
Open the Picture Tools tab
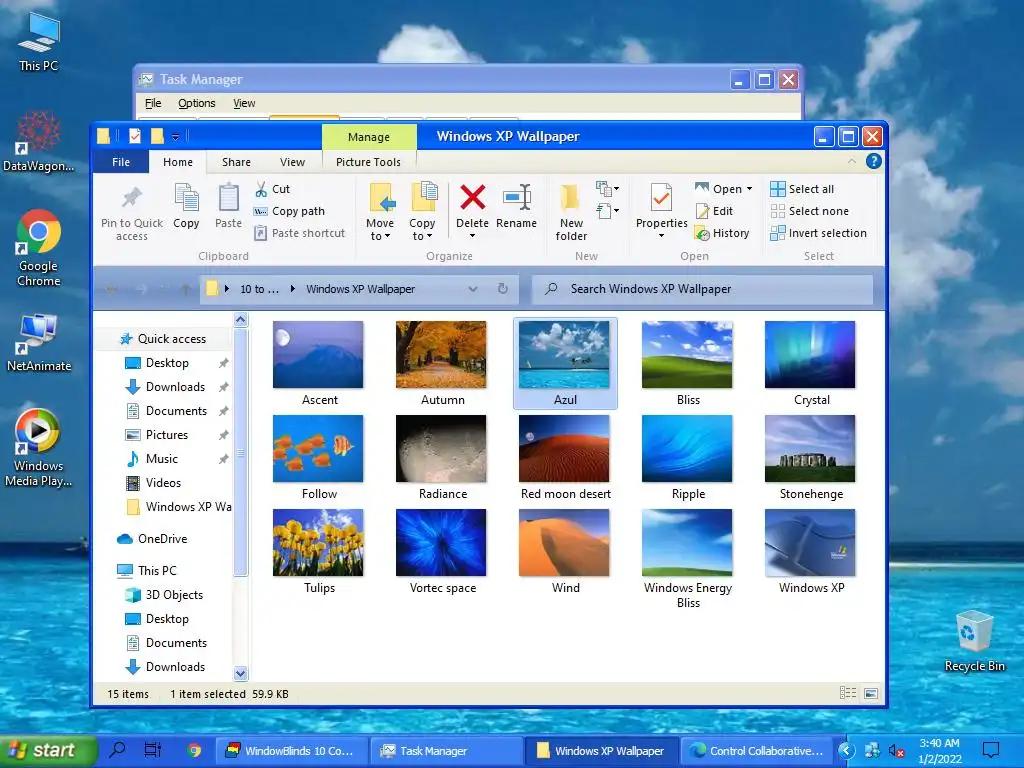click(x=368, y=162)
